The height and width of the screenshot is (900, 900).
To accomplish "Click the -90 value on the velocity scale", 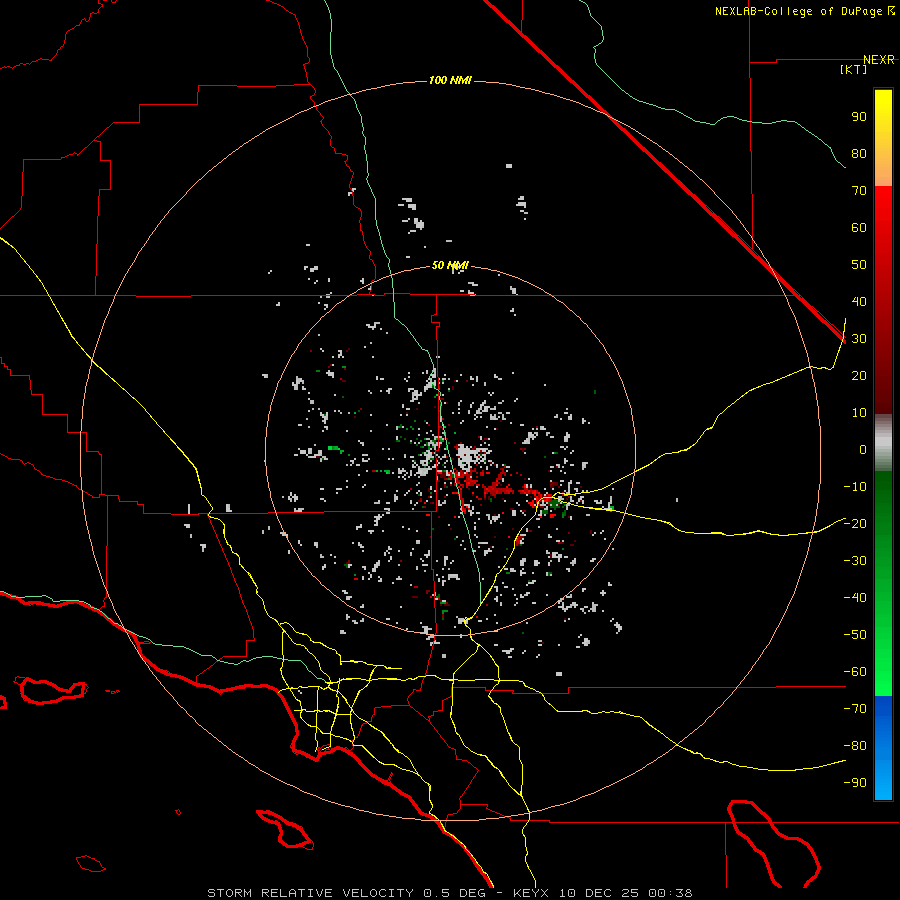I will [855, 782].
